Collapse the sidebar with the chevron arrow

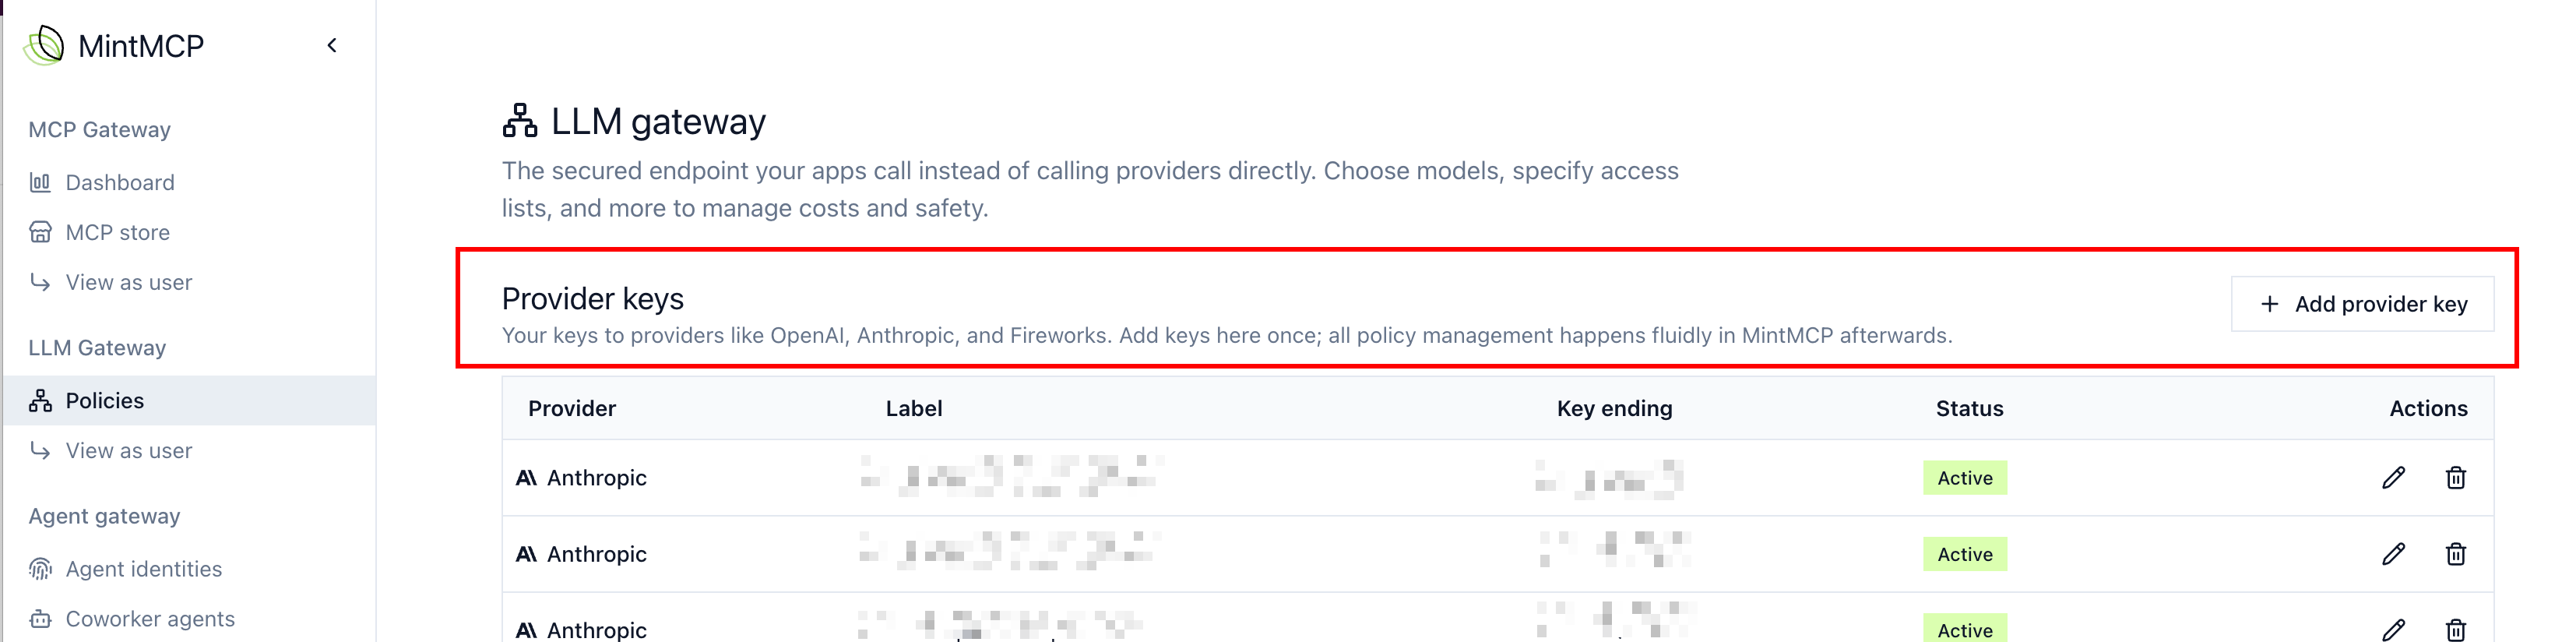[x=332, y=45]
